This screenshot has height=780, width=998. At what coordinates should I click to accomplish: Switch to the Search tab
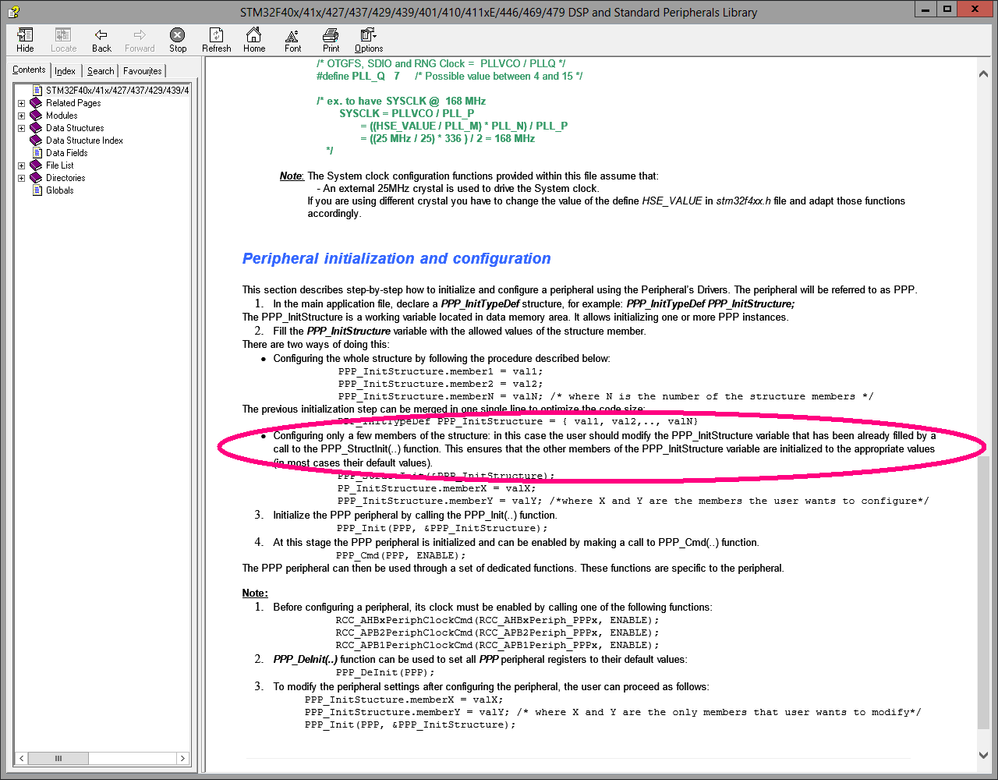tap(101, 71)
